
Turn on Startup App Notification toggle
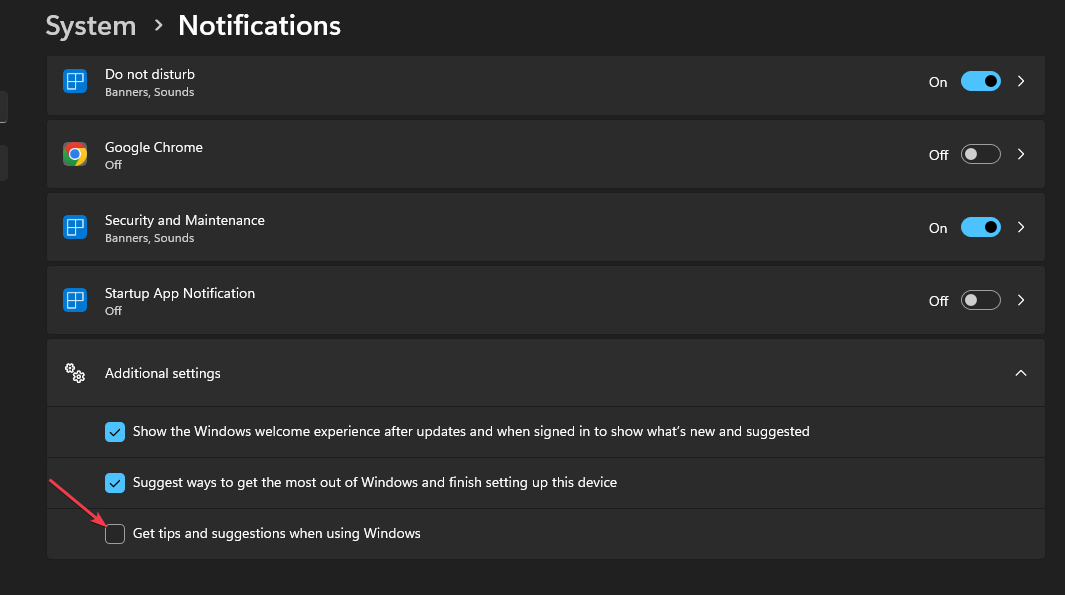coord(980,300)
